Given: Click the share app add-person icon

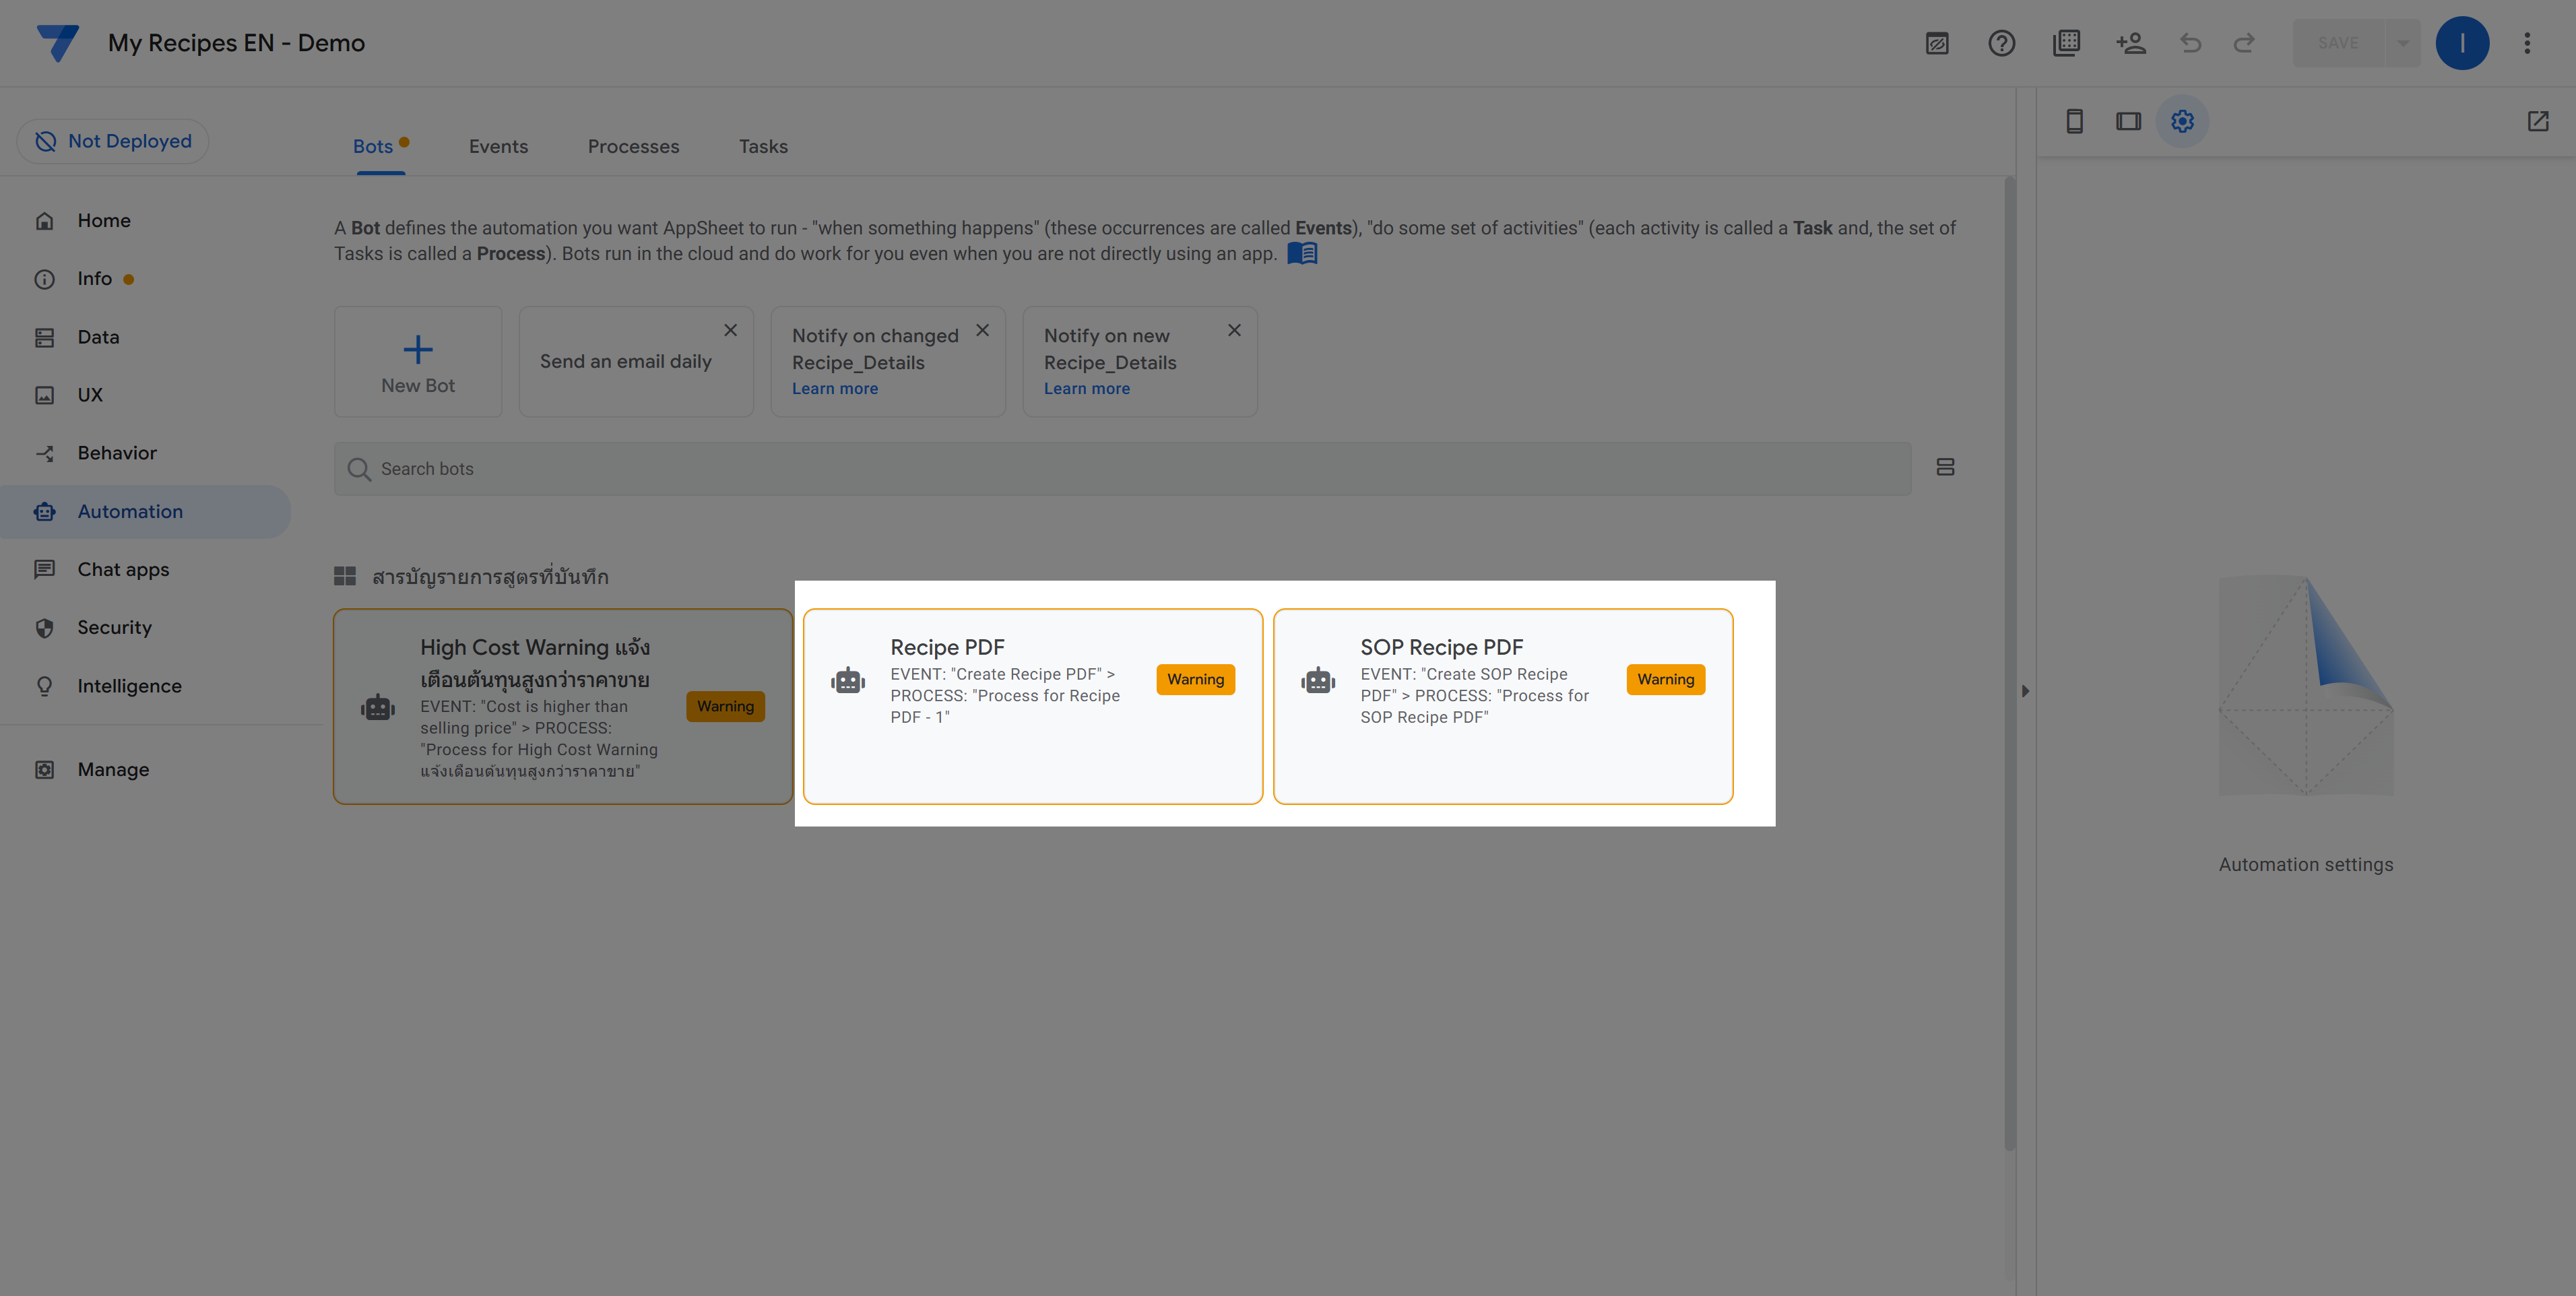Looking at the screenshot, I should pyautogui.click(x=2131, y=43).
